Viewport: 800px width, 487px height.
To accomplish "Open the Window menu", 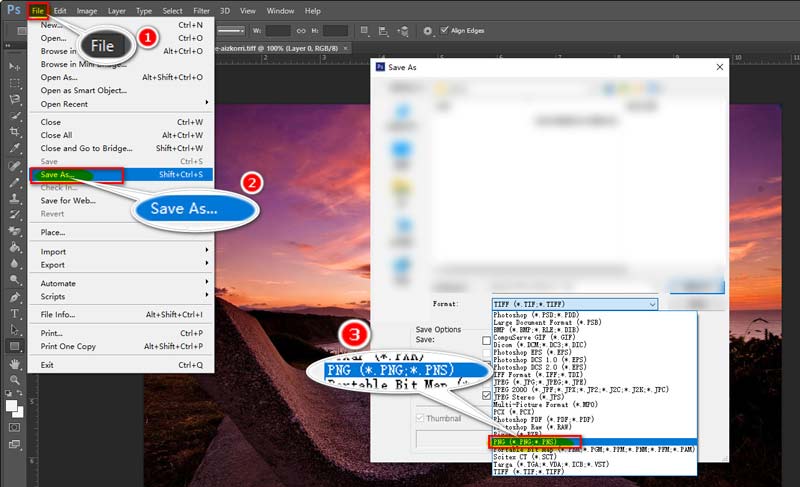I will pyautogui.click(x=280, y=11).
